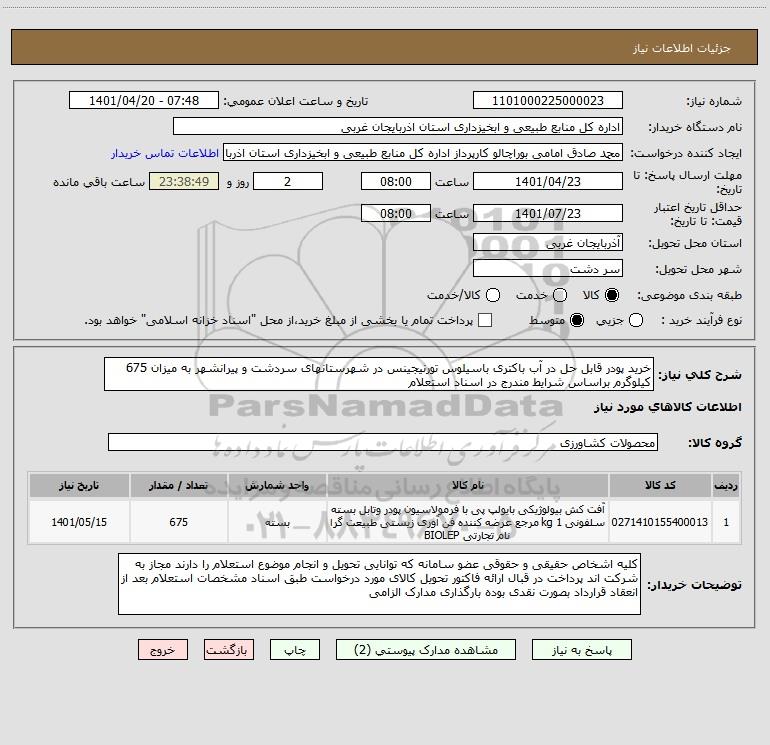The width and height of the screenshot is (770, 745).
Task: Click the quantity cell 675
Action: pos(178,522)
